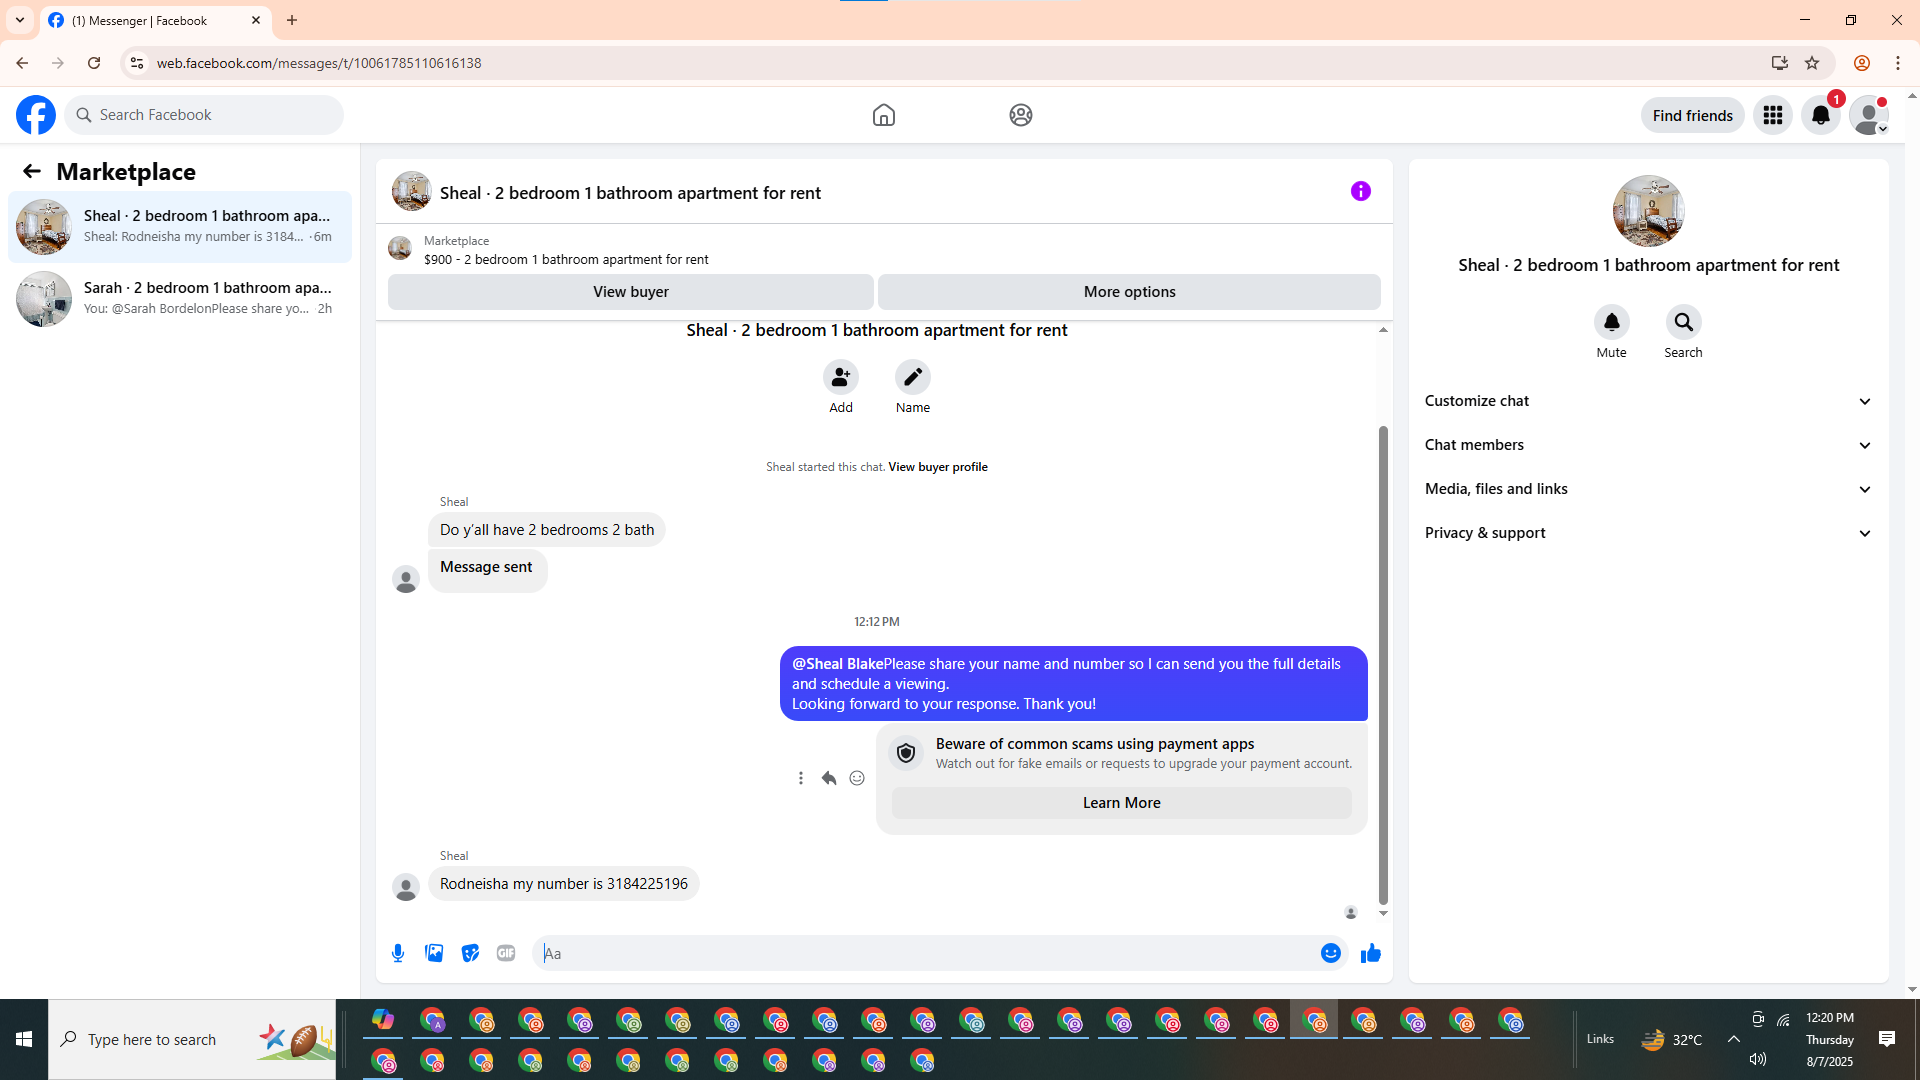Go to Facebook Home tab
1920x1080 pixels.
(x=883, y=115)
